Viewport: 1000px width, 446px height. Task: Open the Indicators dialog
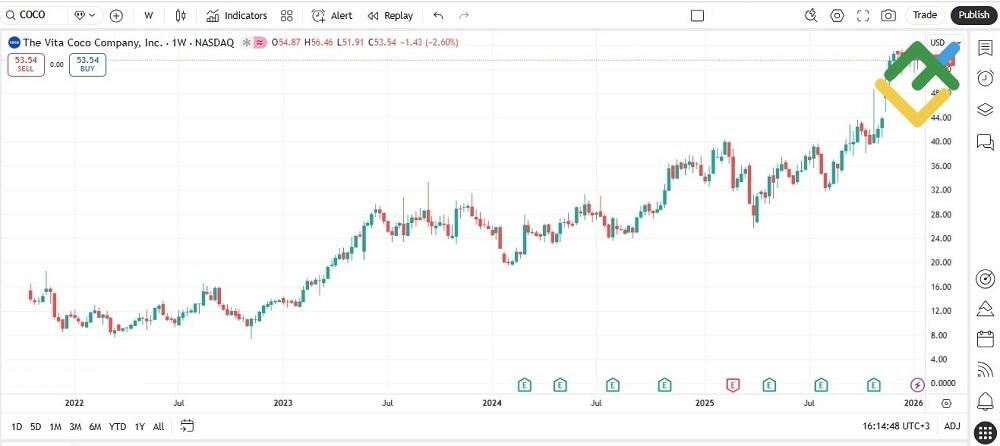pyautogui.click(x=237, y=15)
